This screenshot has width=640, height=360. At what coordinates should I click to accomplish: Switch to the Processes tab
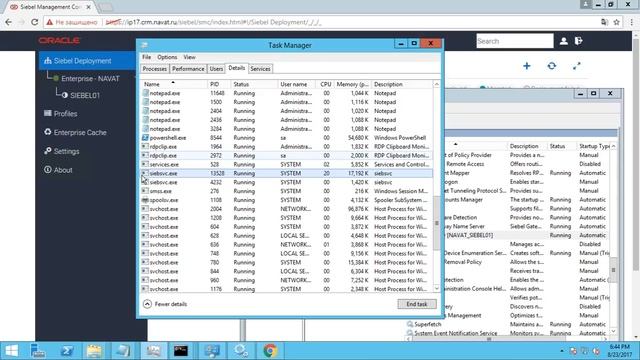[x=155, y=69]
